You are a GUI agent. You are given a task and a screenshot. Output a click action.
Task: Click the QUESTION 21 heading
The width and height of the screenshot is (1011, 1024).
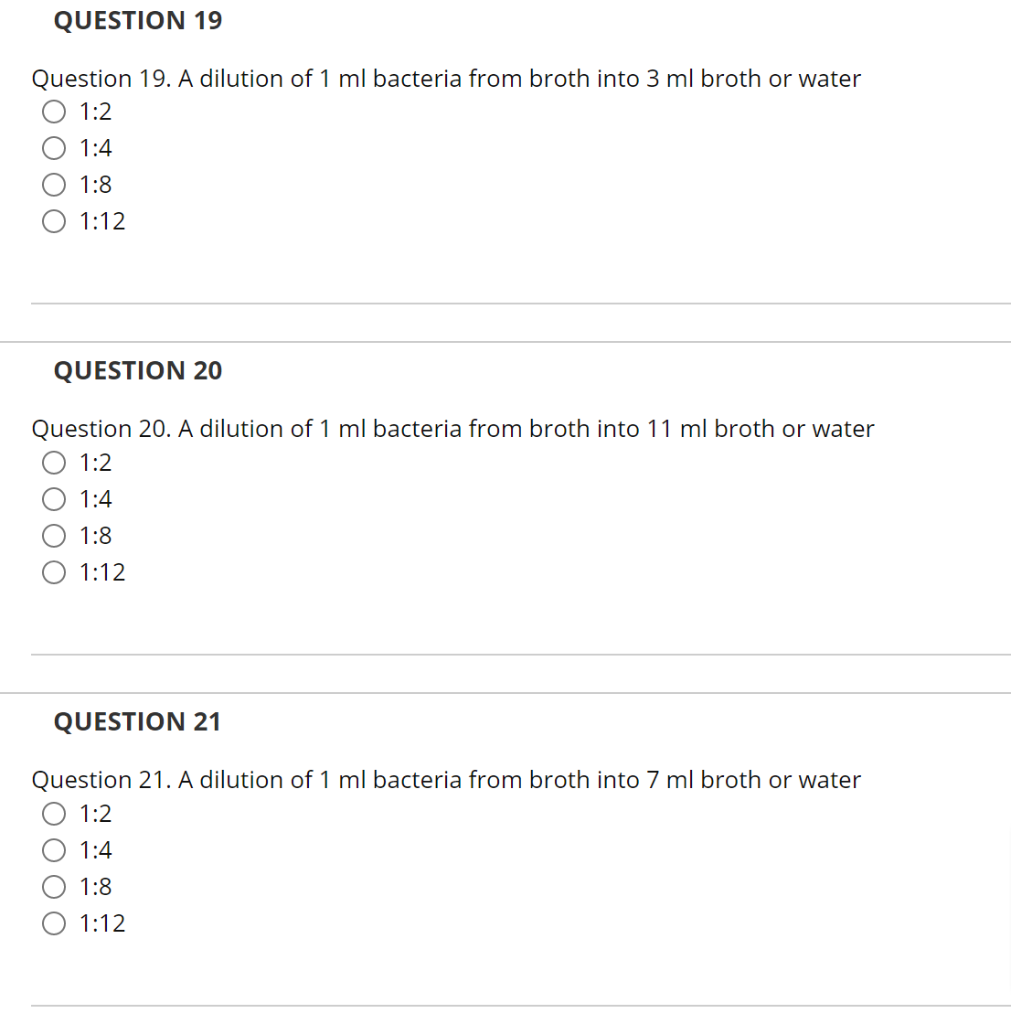pos(137,721)
